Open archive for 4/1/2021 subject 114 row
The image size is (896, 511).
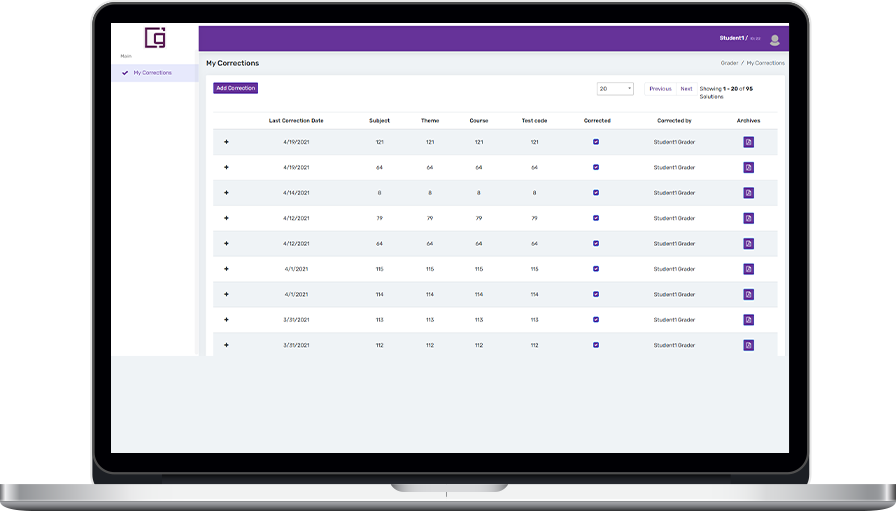tap(748, 294)
